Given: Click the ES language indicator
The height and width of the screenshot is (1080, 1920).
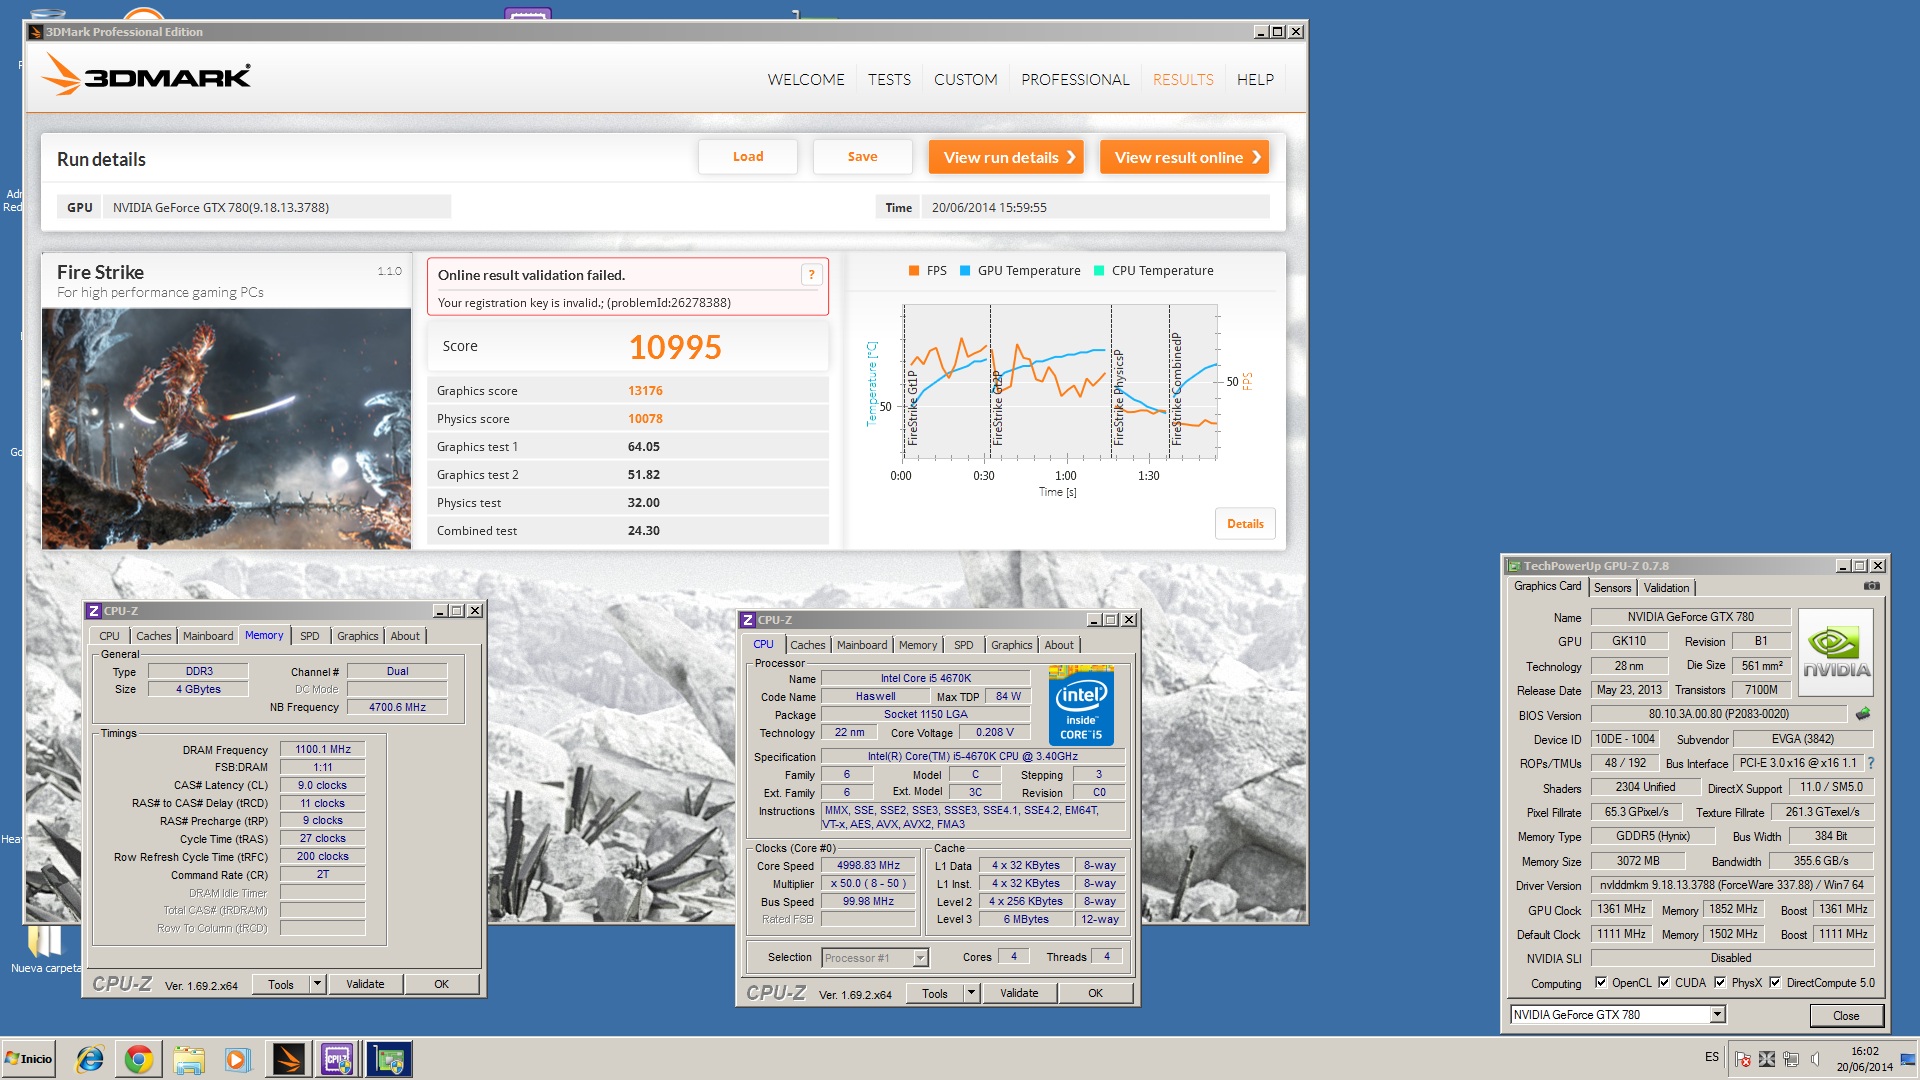Looking at the screenshot, I should click(1712, 1057).
